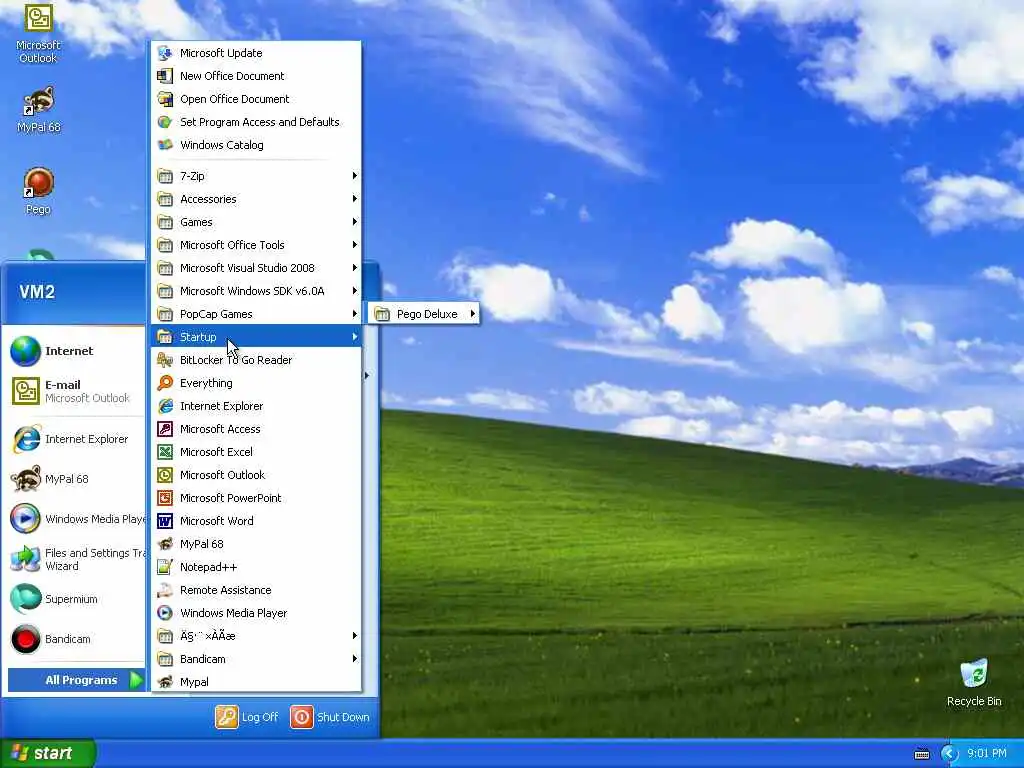Click All Programs in Start menu
Image resolution: width=1024 pixels, height=768 pixels.
[76, 680]
